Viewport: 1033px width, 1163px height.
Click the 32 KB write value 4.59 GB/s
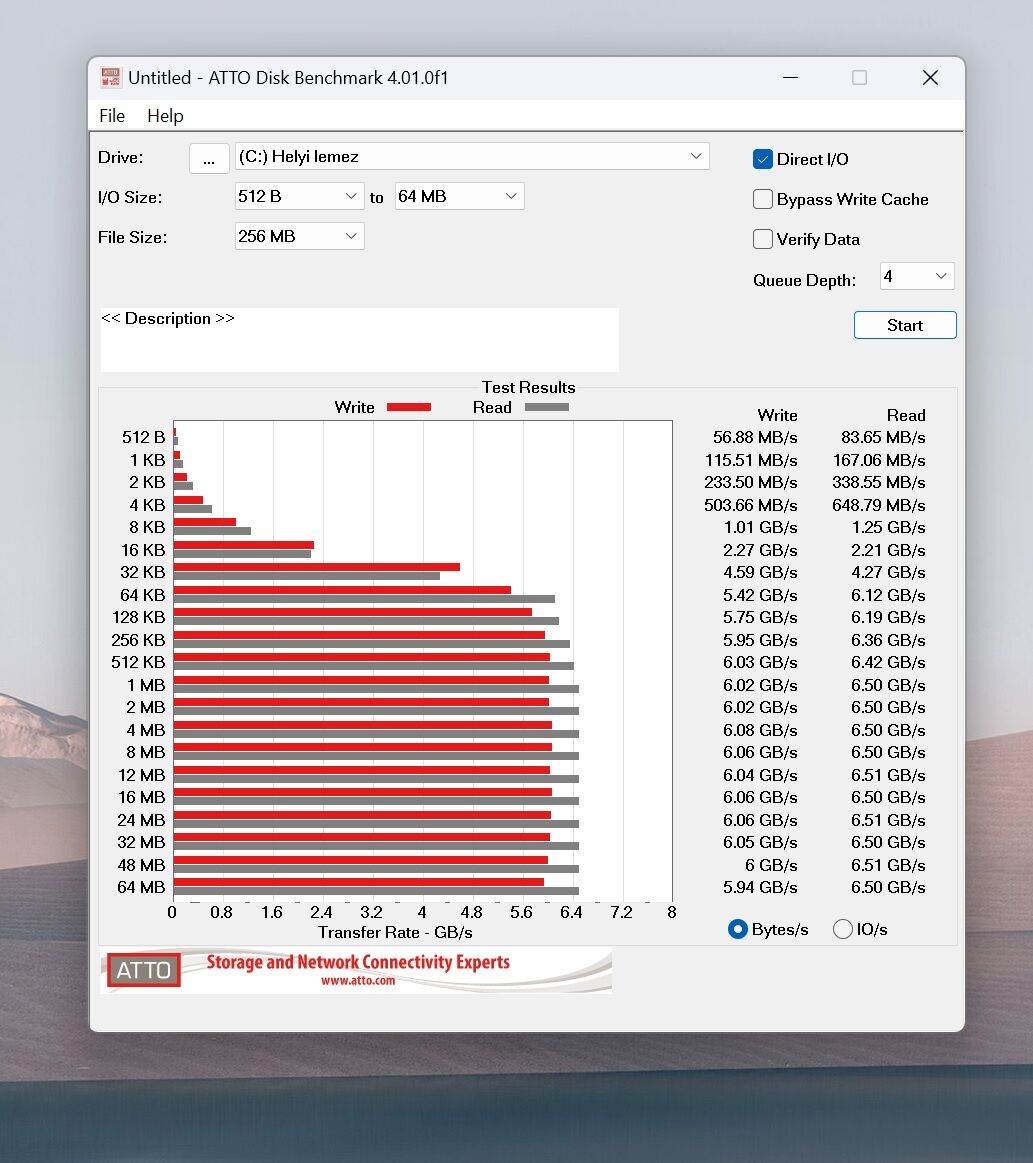[x=760, y=573]
